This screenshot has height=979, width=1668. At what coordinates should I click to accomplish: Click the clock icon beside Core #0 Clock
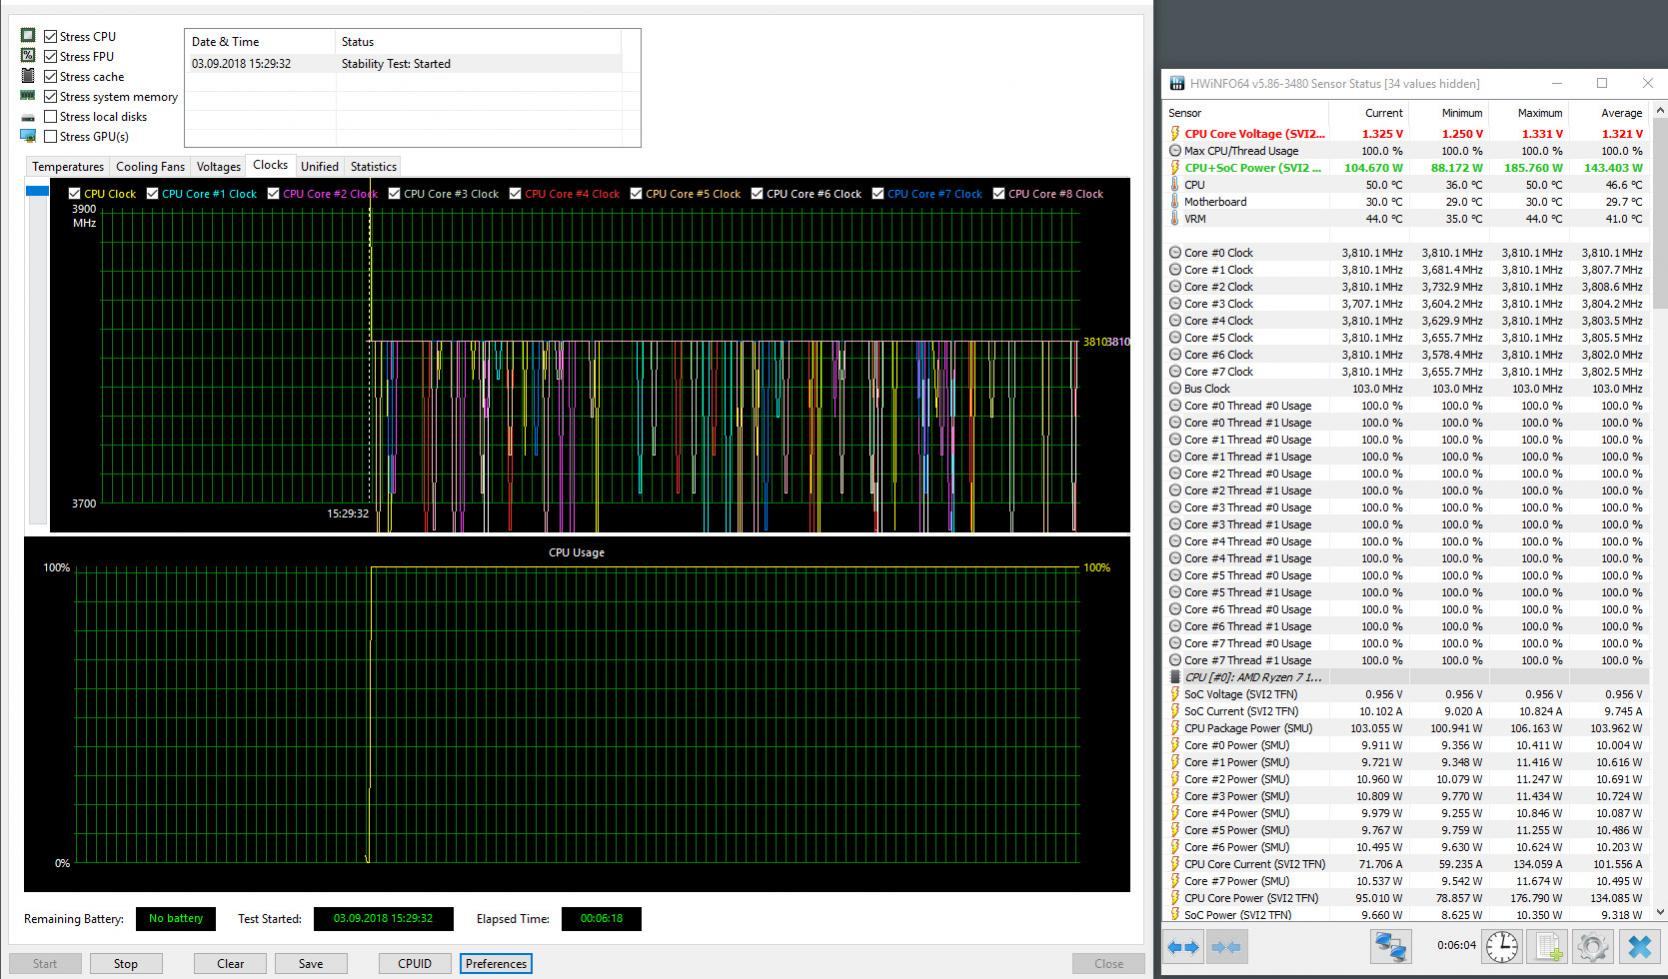click(1175, 252)
